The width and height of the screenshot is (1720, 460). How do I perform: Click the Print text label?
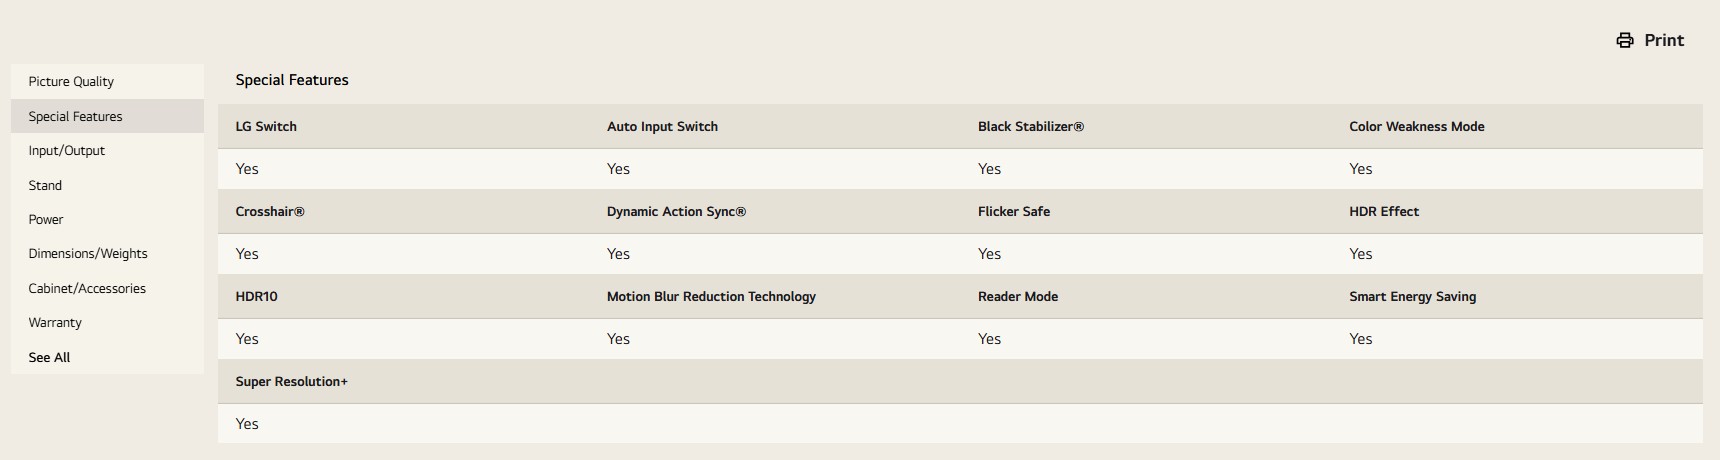click(x=1664, y=40)
